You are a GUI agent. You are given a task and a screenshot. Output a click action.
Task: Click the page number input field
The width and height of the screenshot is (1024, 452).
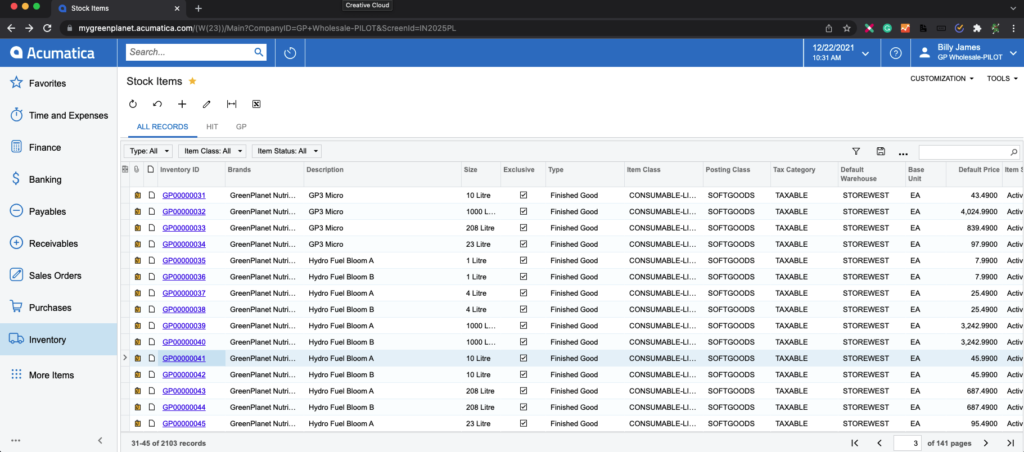[908, 443]
